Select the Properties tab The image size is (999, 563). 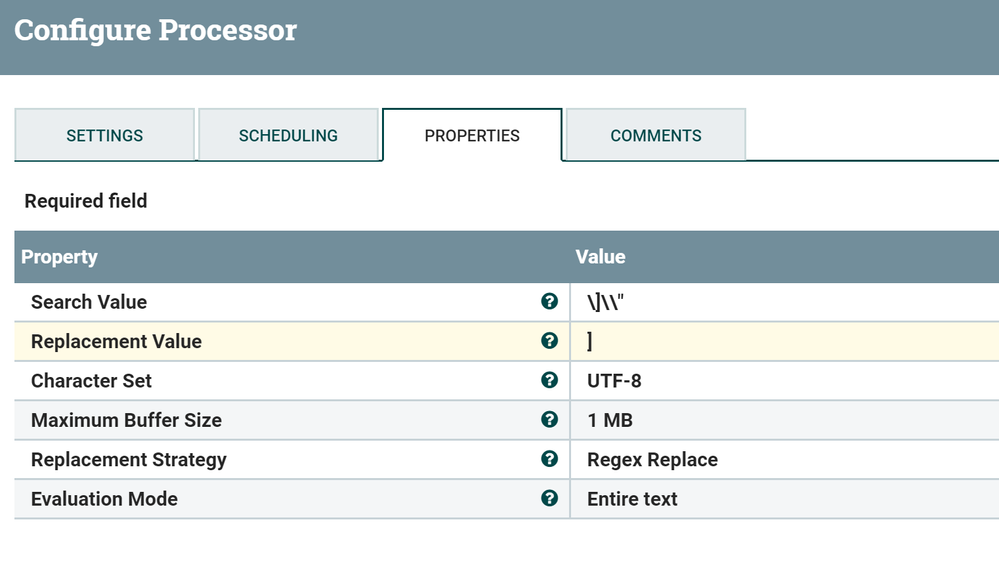(472, 135)
